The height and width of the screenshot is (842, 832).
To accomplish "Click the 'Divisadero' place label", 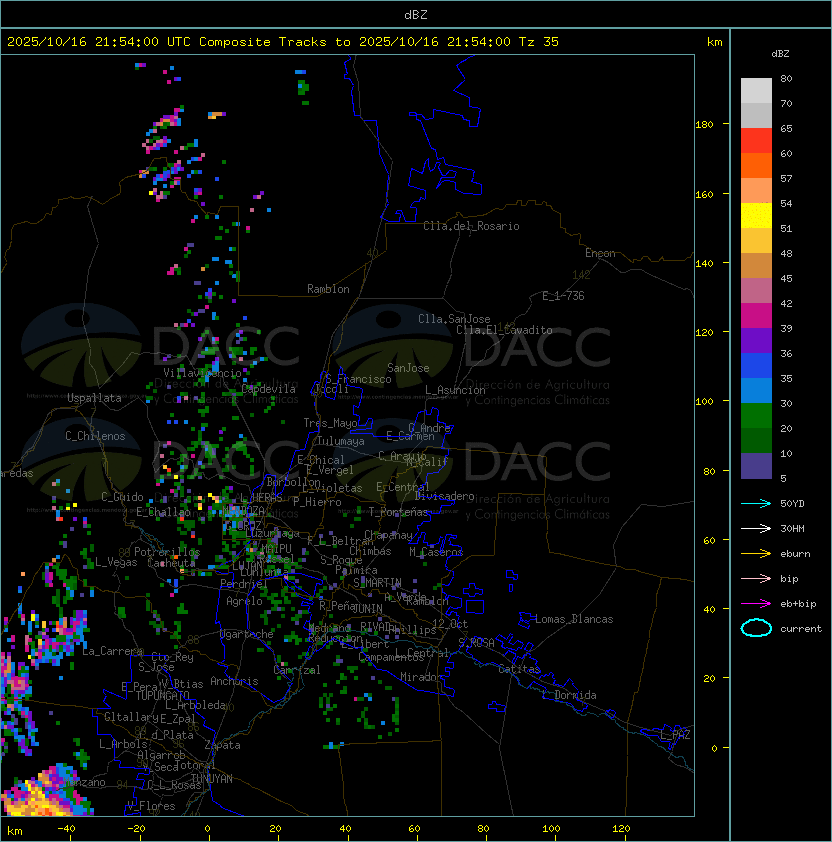I will pyautogui.click(x=444, y=496).
